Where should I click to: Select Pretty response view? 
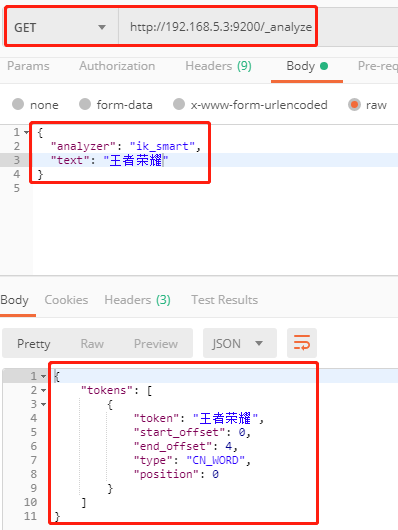click(34, 344)
